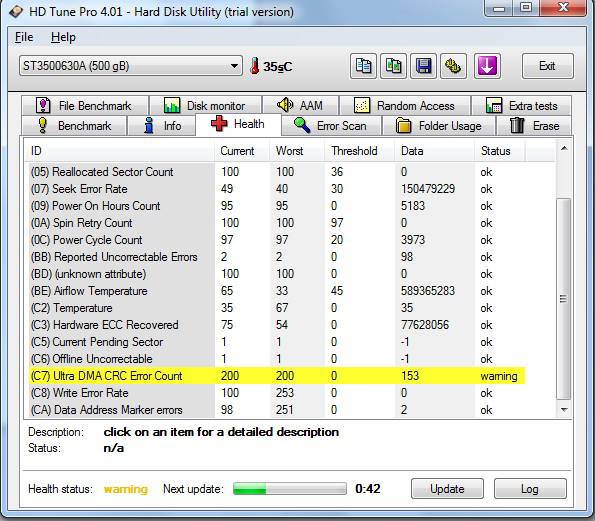Screen dimensions: 595x521
Task: Click the Log button
Action: (x=530, y=489)
